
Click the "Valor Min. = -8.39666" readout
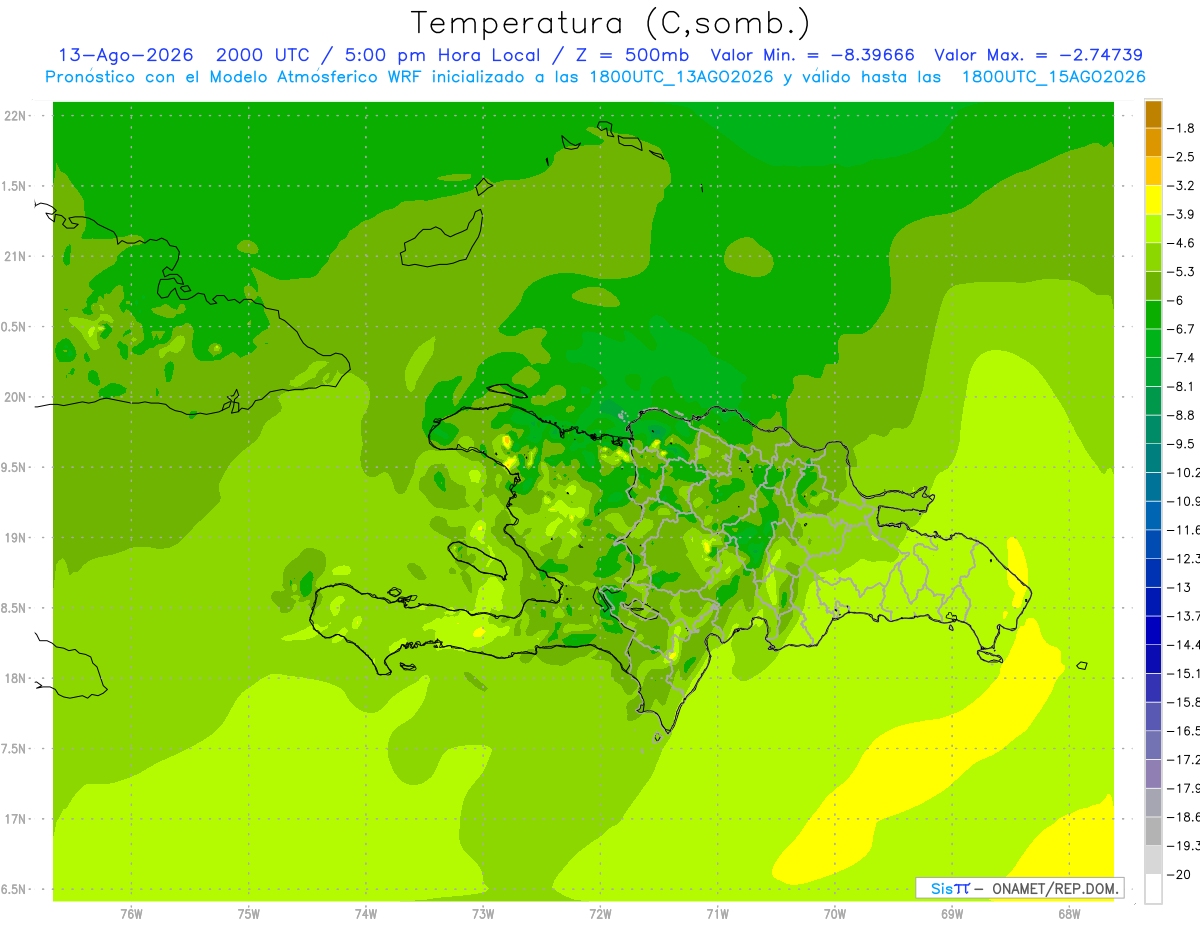[x=811, y=55]
